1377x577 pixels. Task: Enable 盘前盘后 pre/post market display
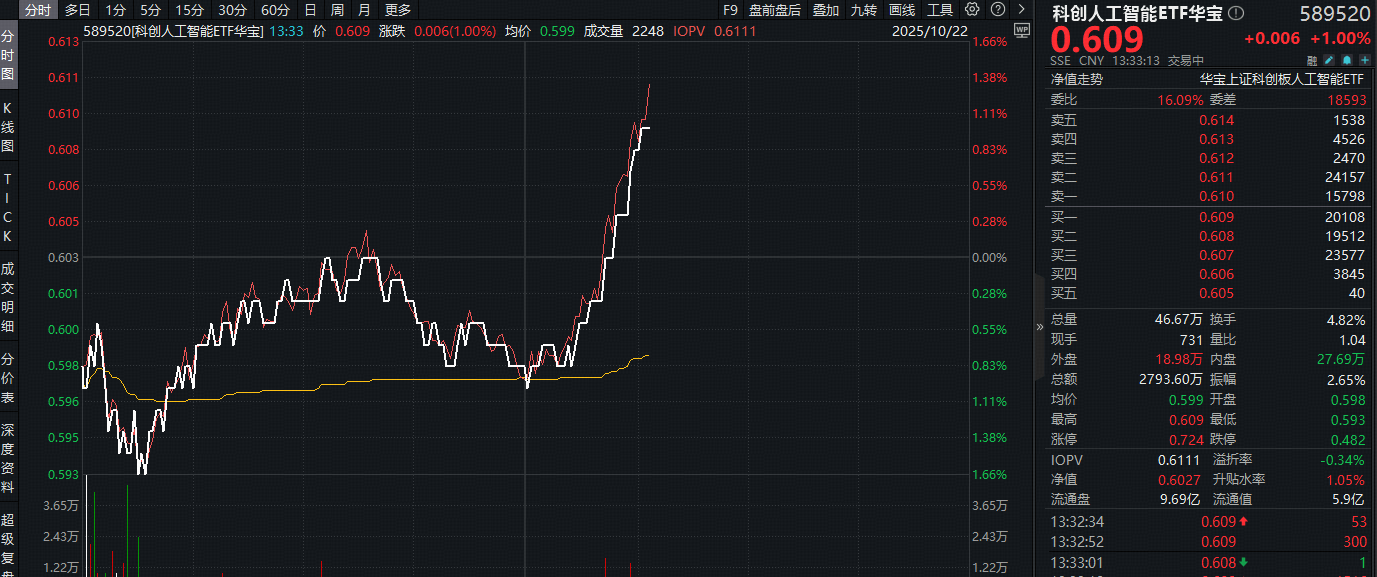pos(774,9)
